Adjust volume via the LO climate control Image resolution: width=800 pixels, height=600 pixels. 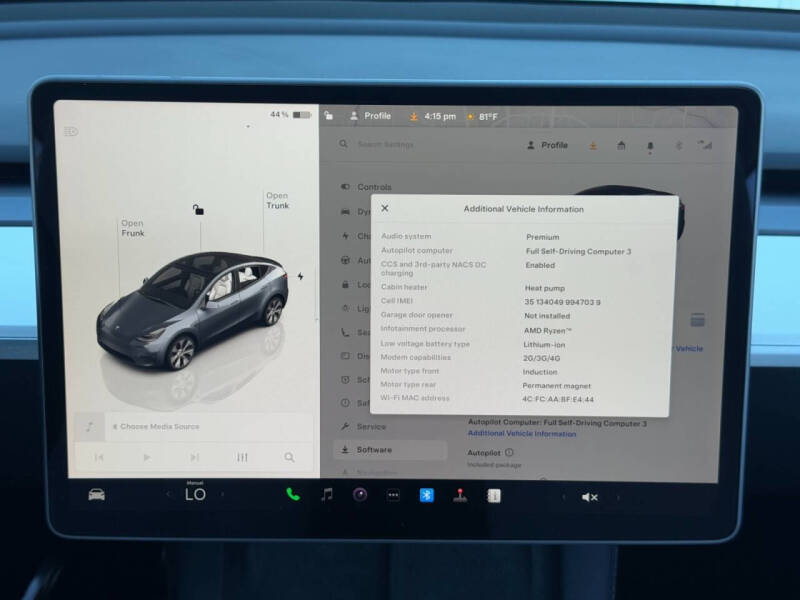[x=195, y=494]
